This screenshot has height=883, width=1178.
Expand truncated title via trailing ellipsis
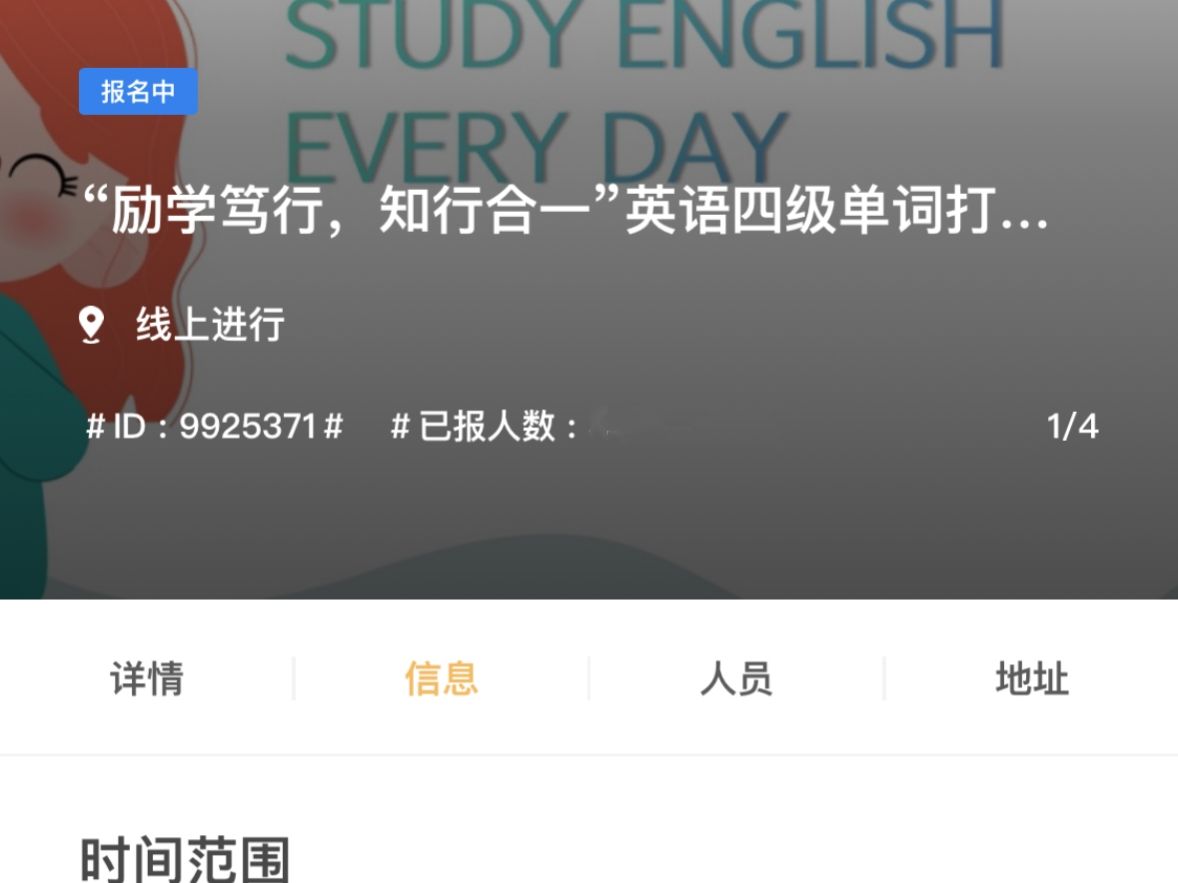pyautogui.click(x=1023, y=215)
